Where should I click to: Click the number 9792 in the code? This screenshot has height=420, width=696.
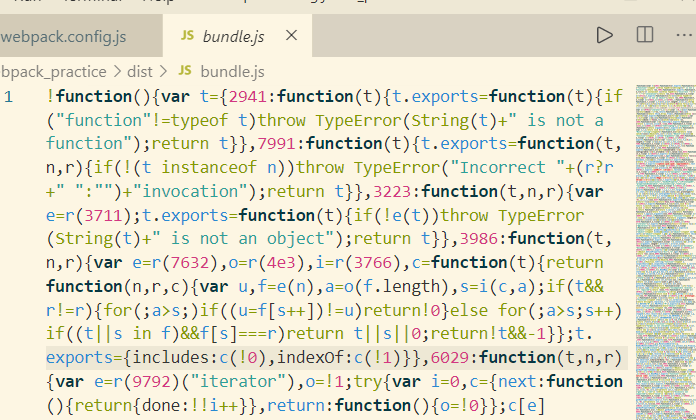click(151, 382)
